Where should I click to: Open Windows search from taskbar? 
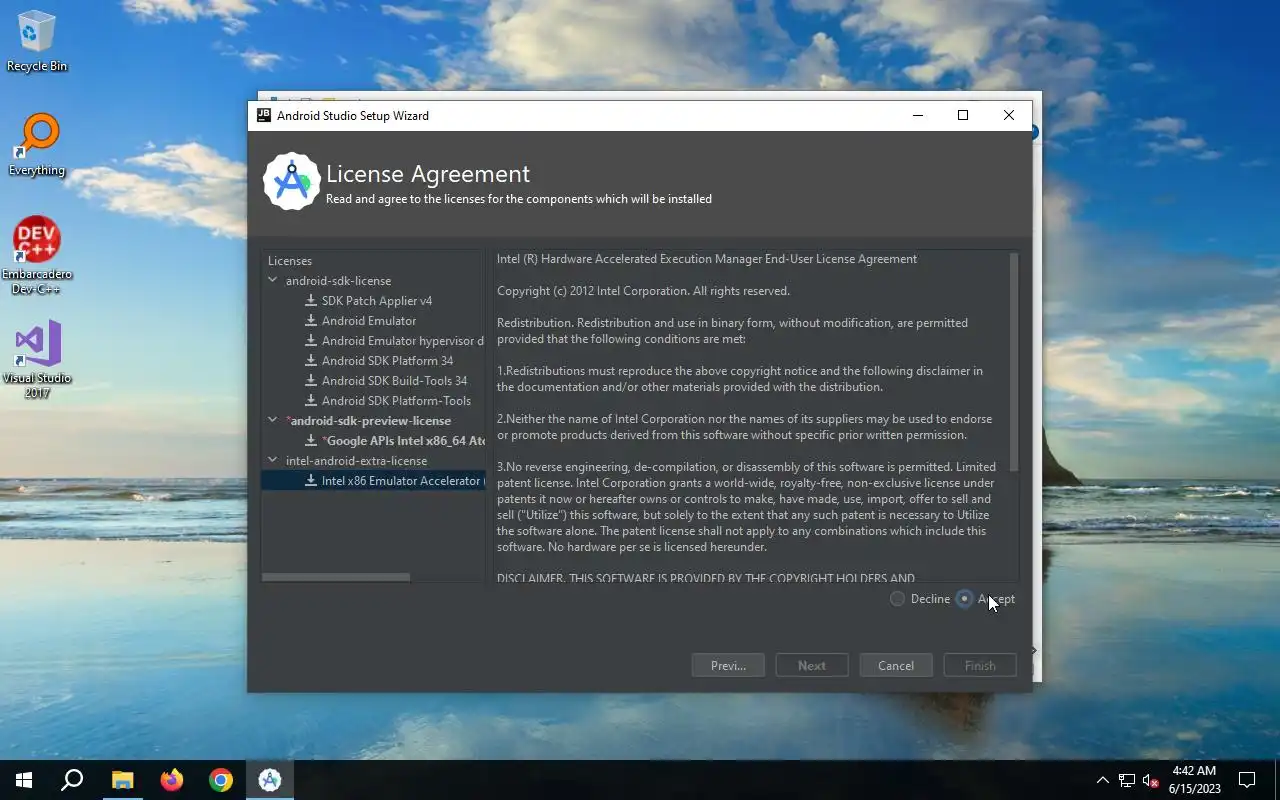[72, 780]
